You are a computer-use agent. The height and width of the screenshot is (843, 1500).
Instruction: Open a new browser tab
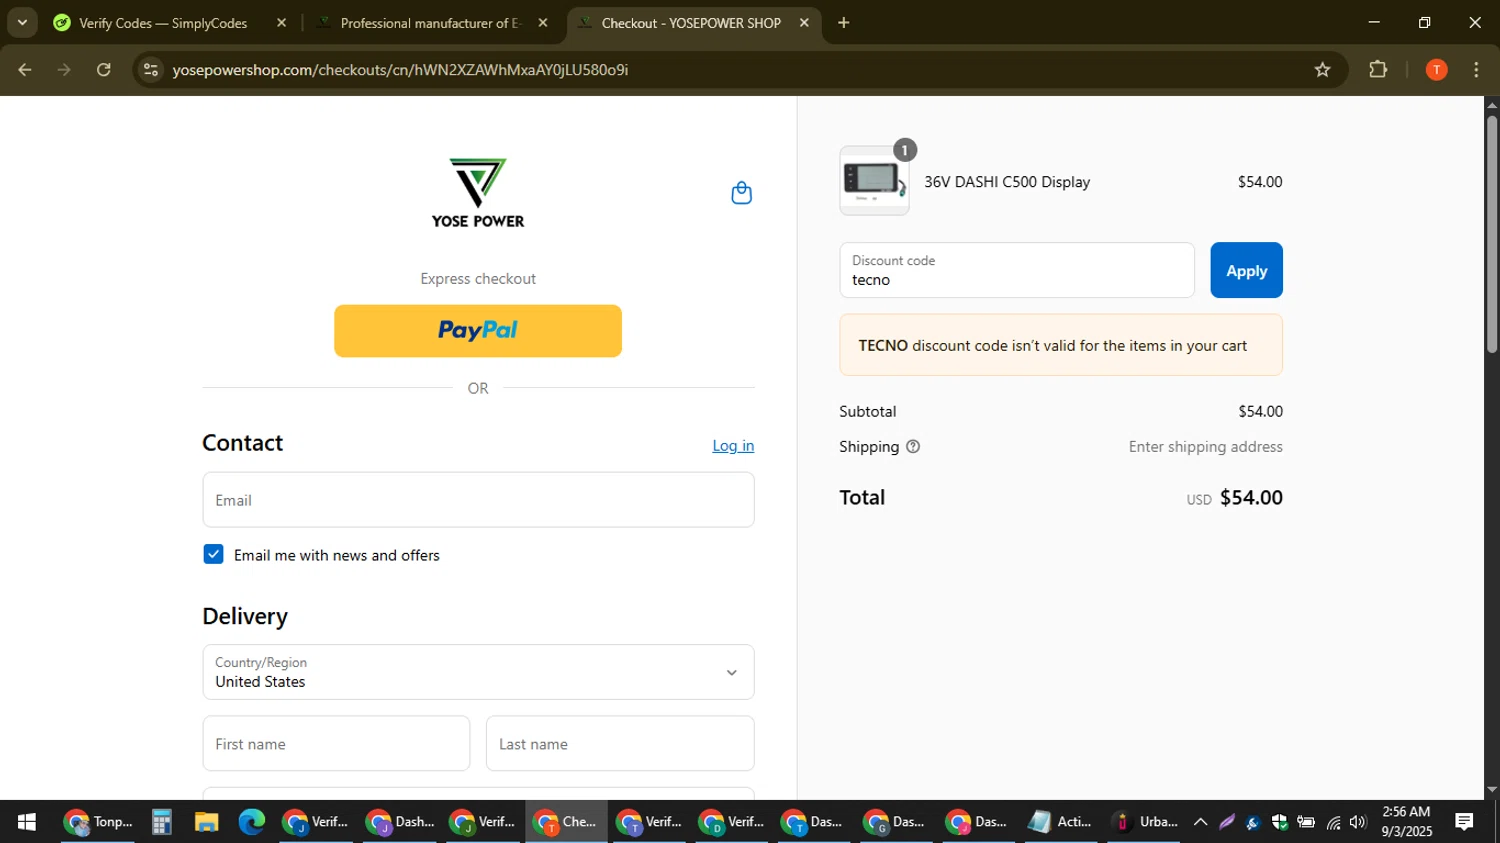844,23
